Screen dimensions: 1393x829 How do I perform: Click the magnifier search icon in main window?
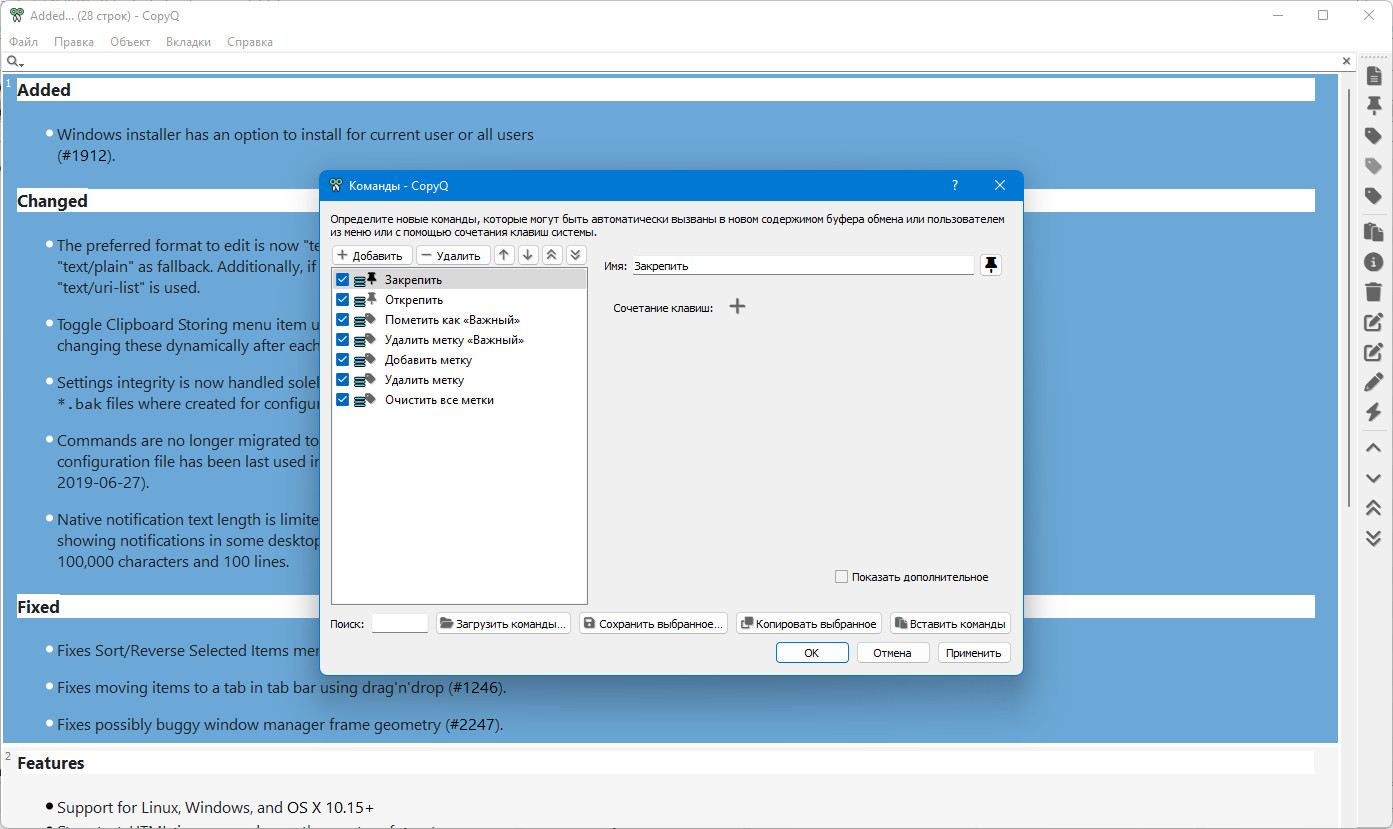[x=14, y=62]
